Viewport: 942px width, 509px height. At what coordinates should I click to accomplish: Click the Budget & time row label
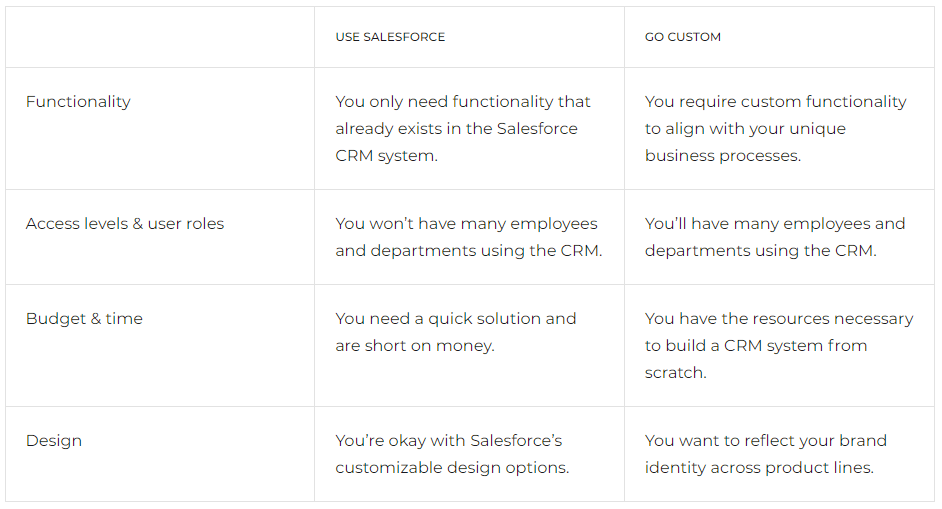click(84, 319)
